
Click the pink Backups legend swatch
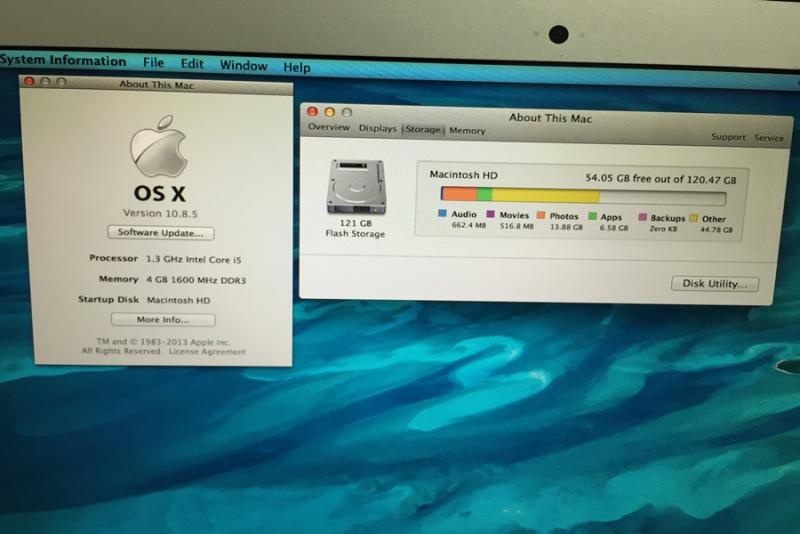click(x=643, y=217)
